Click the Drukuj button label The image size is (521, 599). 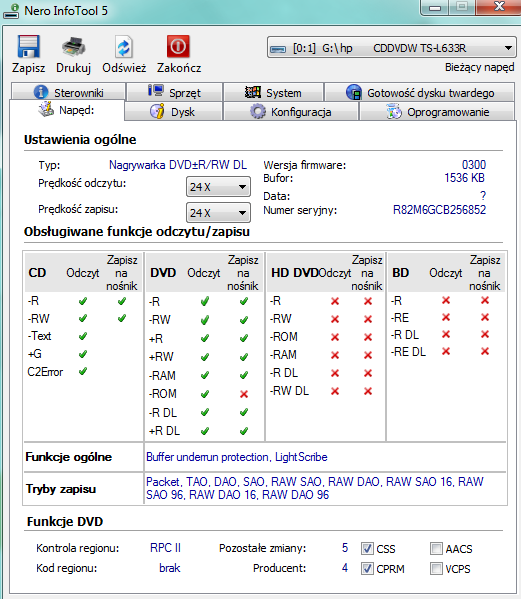pos(73,68)
